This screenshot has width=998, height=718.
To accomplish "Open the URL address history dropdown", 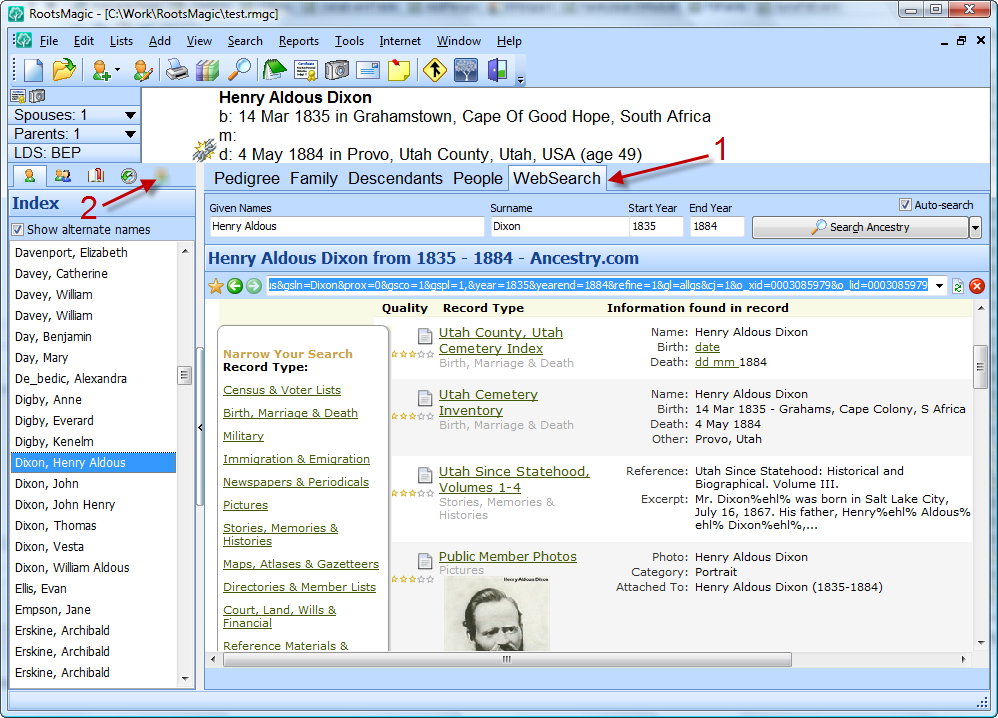I will tap(939, 286).
